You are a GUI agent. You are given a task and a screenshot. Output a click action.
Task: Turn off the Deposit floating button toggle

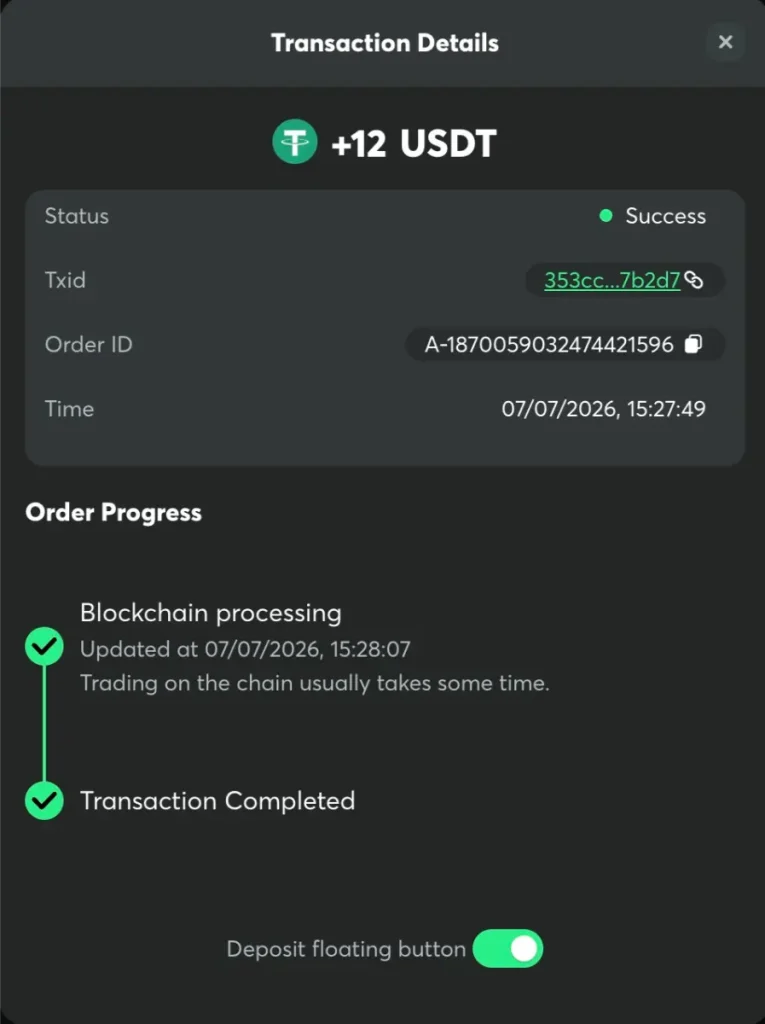point(508,948)
